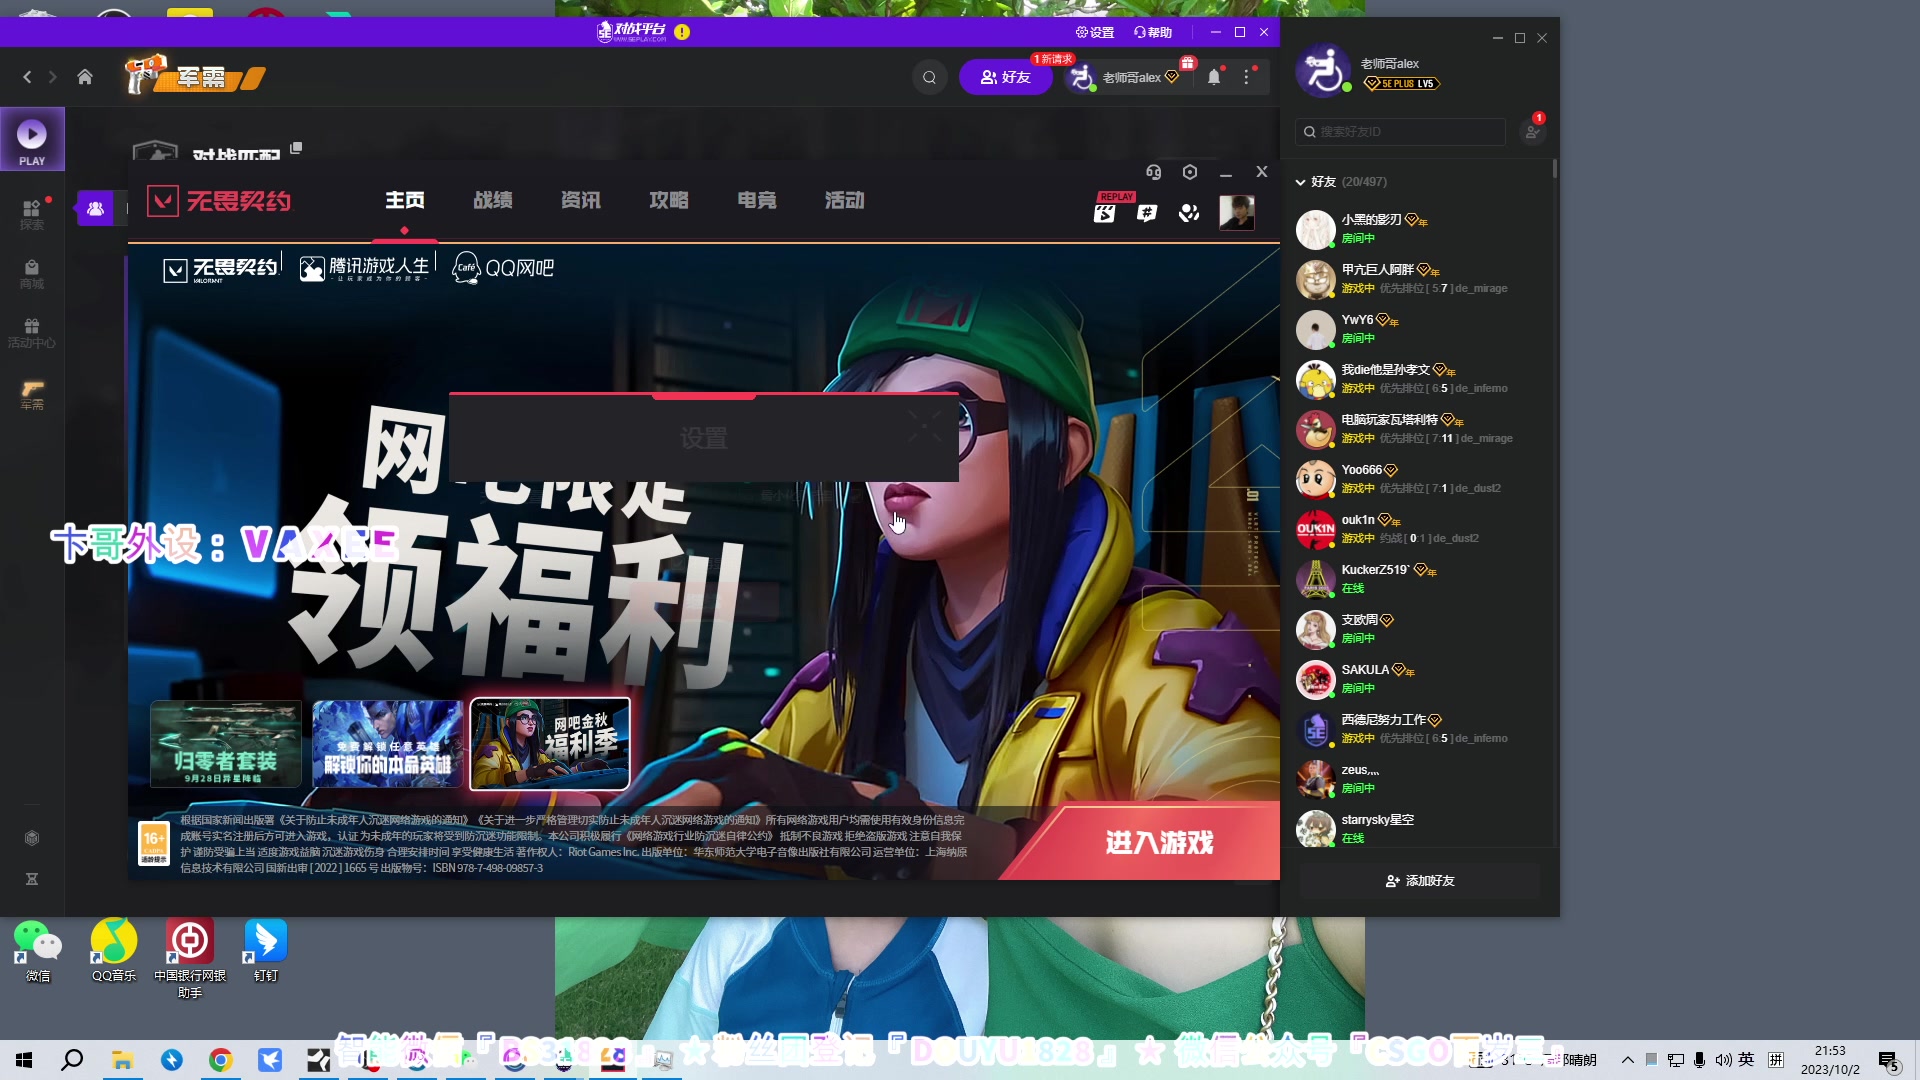Click the cube icon in lower sidebar
The width and height of the screenshot is (1920, 1080).
point(32,838)
